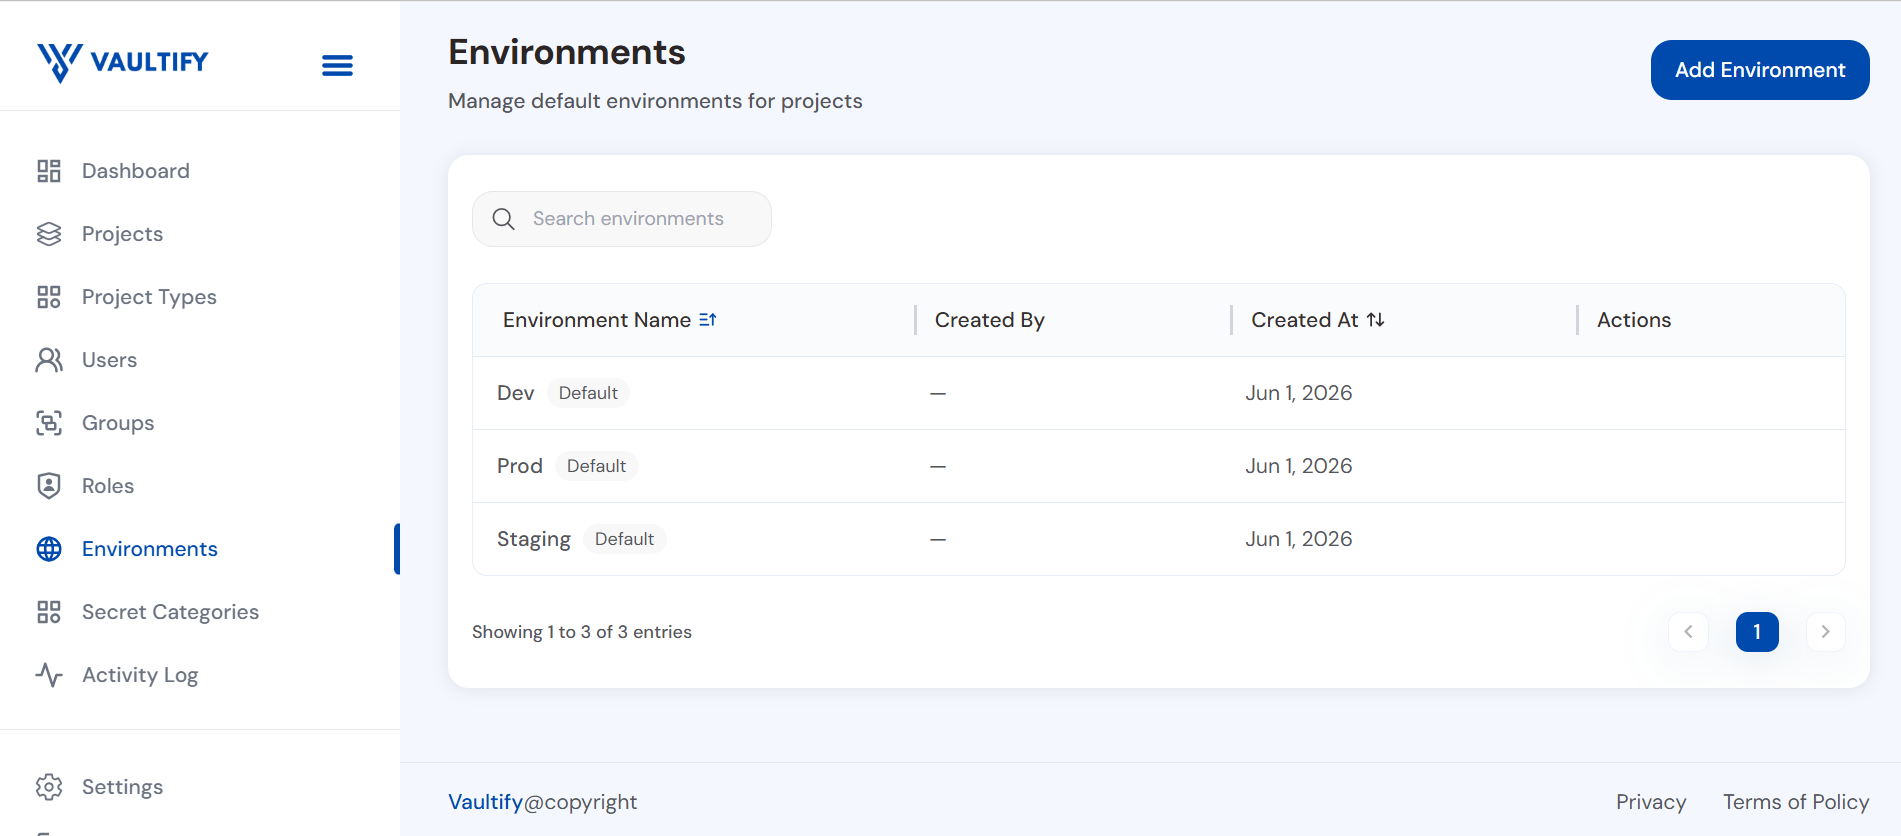Click the Activity Log pulse icon
Image resolution: width=1901 pixels, height=836 pixels.
coord(49,675)
